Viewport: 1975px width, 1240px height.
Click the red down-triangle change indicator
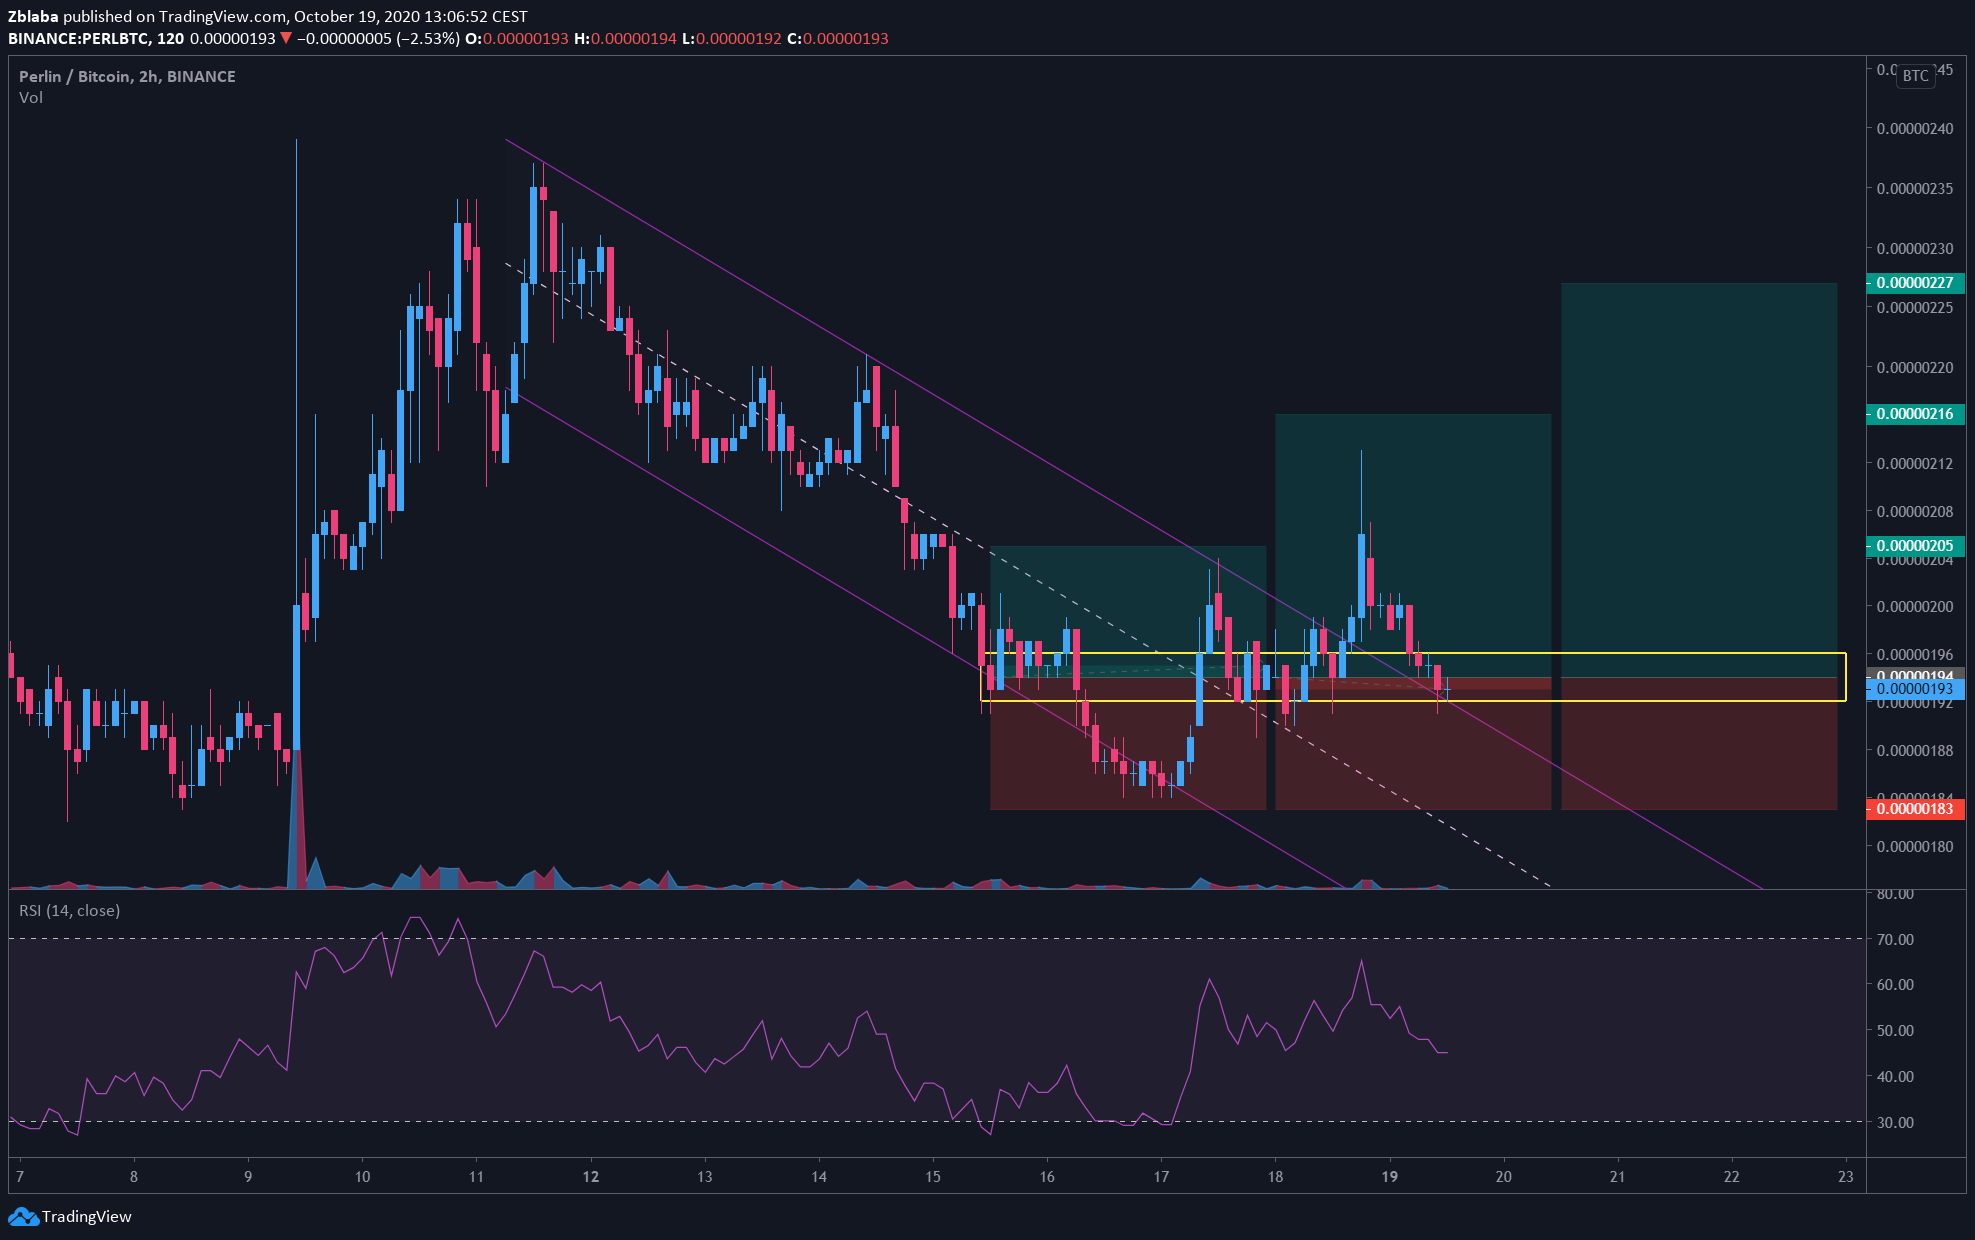coord(286,38)
